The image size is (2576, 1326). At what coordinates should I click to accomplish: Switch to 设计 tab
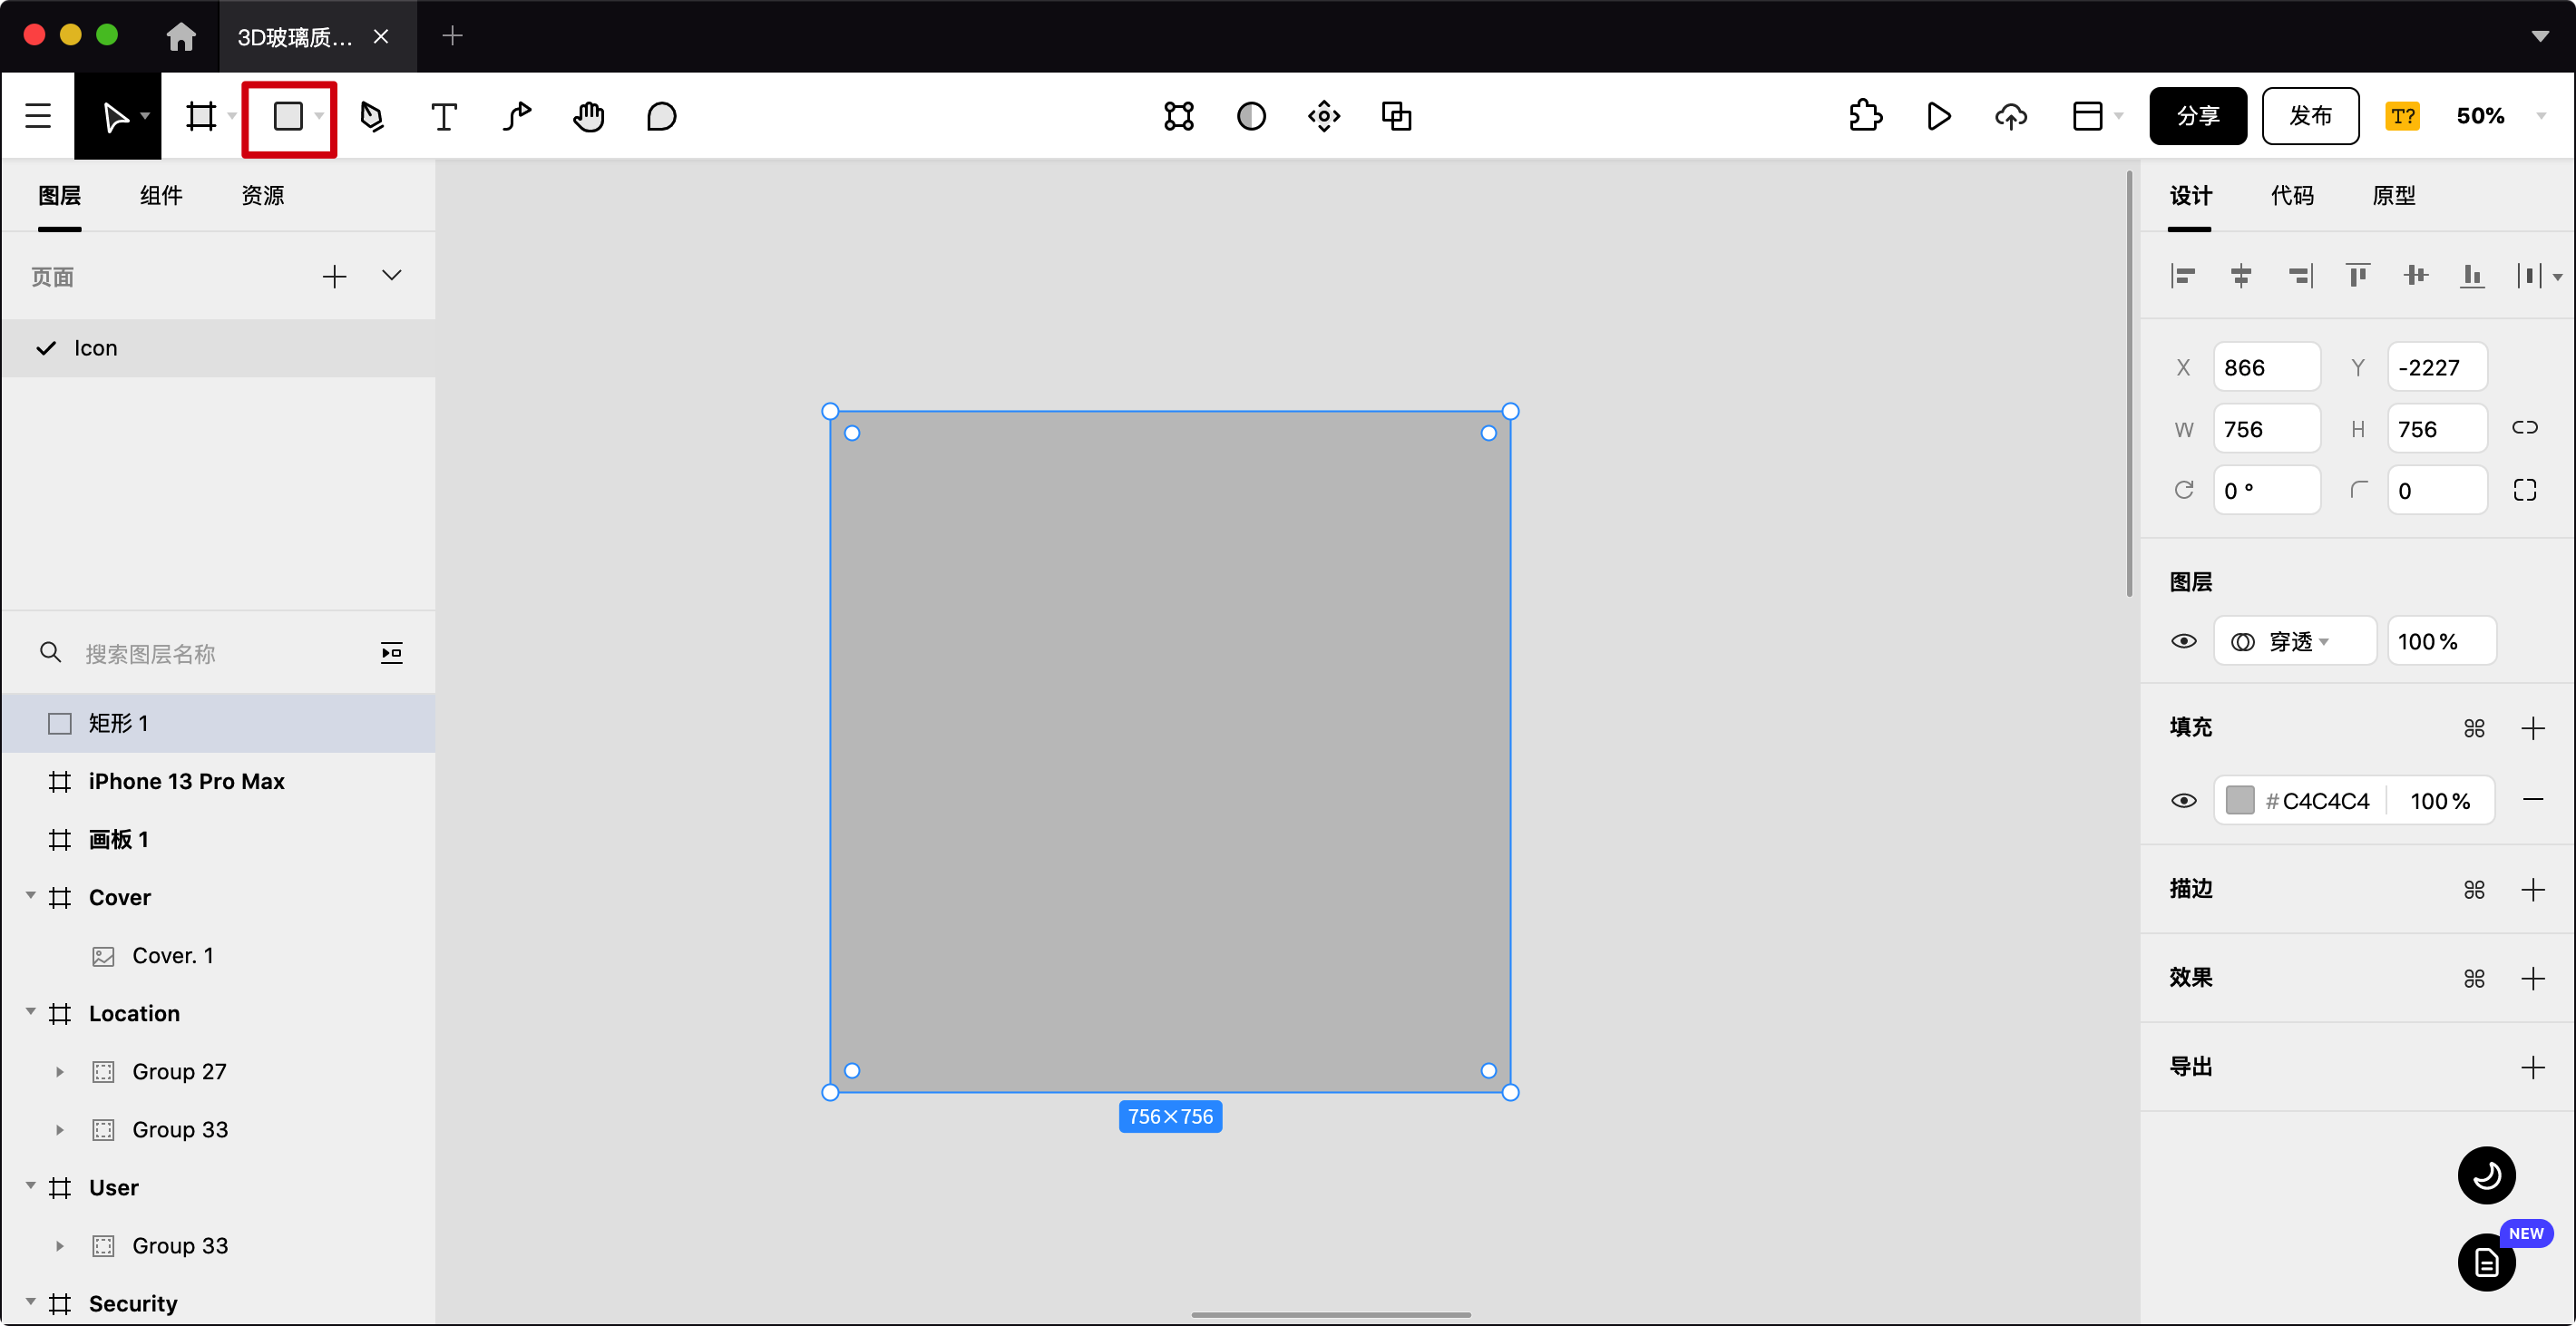(x=2190, y=195)
